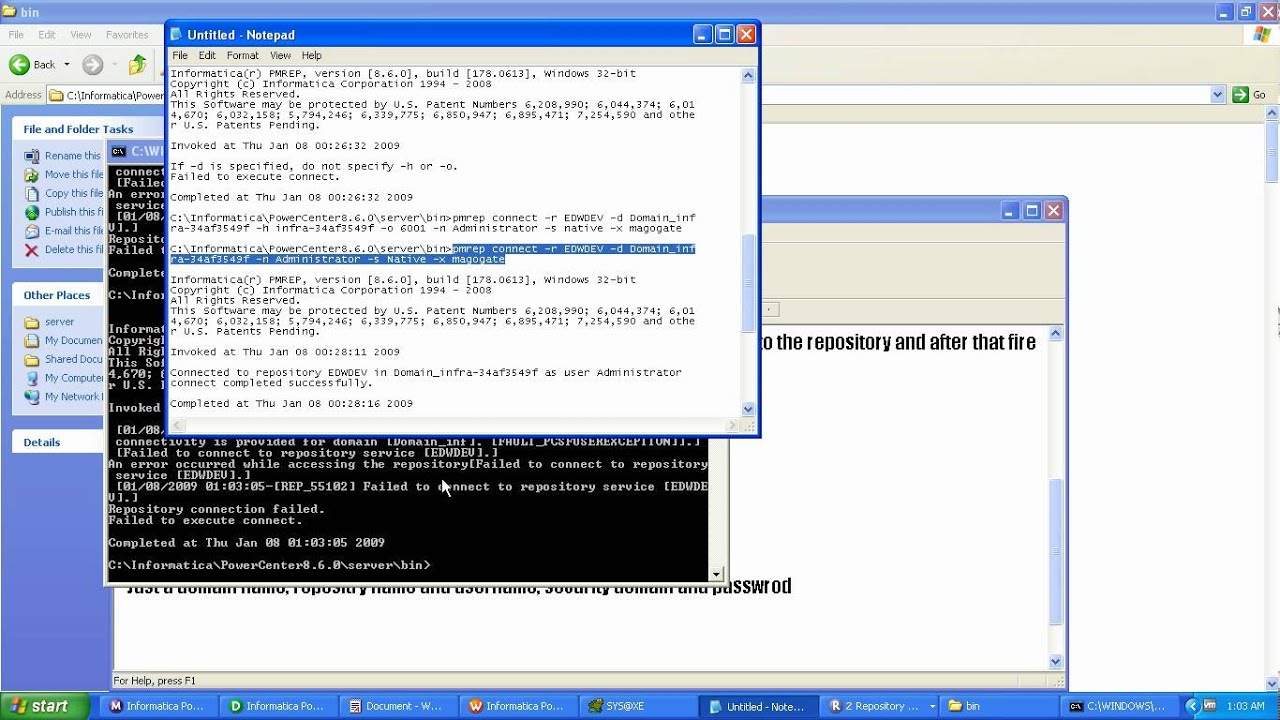Open My Network Places link
The width and height of the screenshot is (1280, 720).
[x=73, y=397]
